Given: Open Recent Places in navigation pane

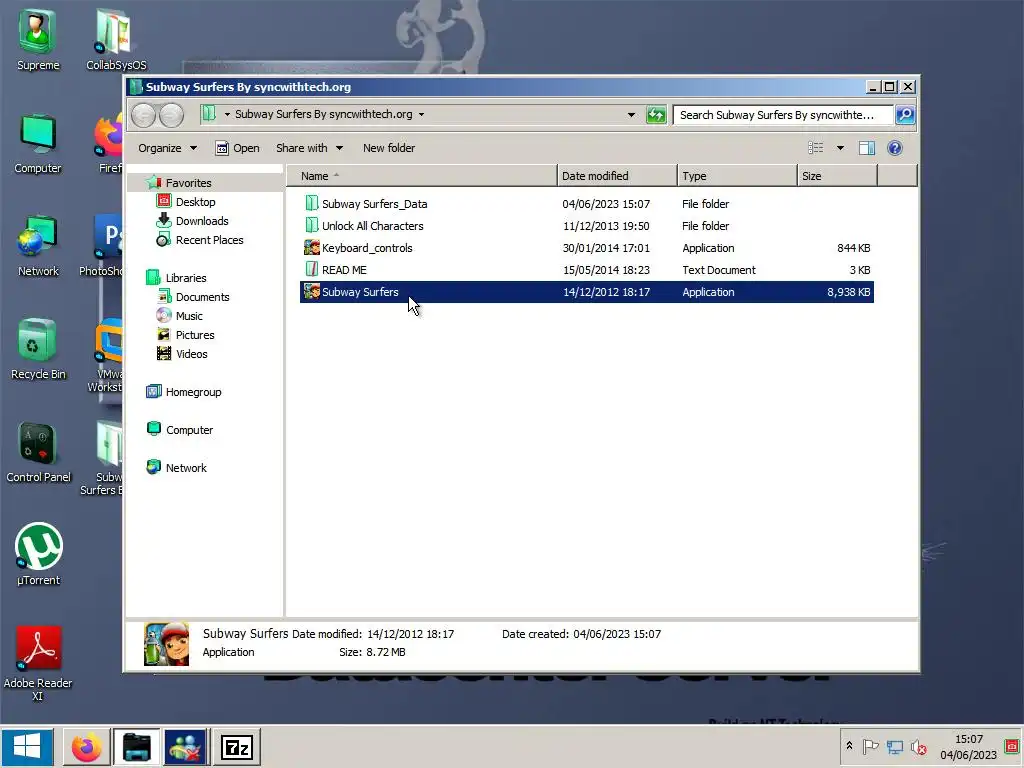Looking at the screenshot, I should (209, 240).
